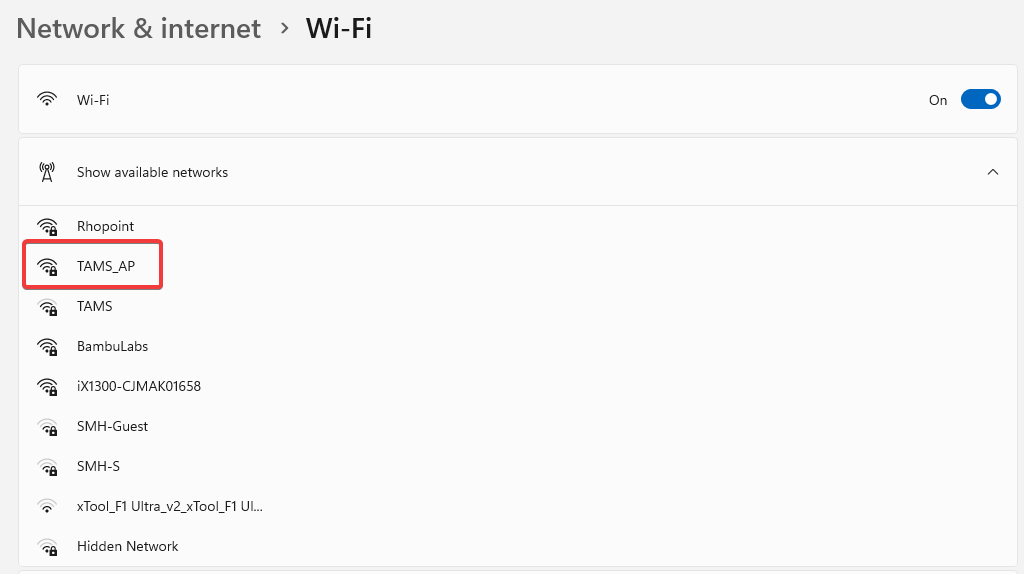Go back to Network & internet breadcrumb
1024x574 pixels.
pyautogui.click(x=138, y=28)
